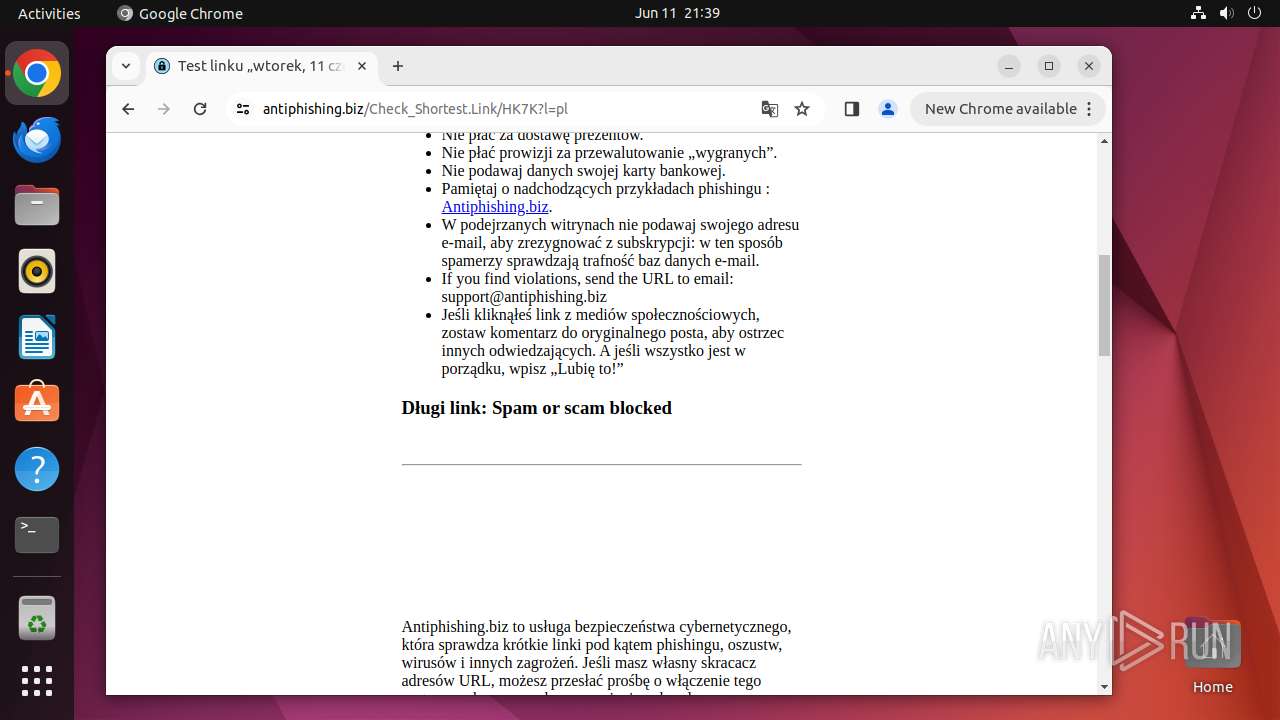This screenshot has height=720, width=1280.
Task: Click 'Nie płać prowizji za przewalutowanie' line
Action: click(x=609, y=153)
